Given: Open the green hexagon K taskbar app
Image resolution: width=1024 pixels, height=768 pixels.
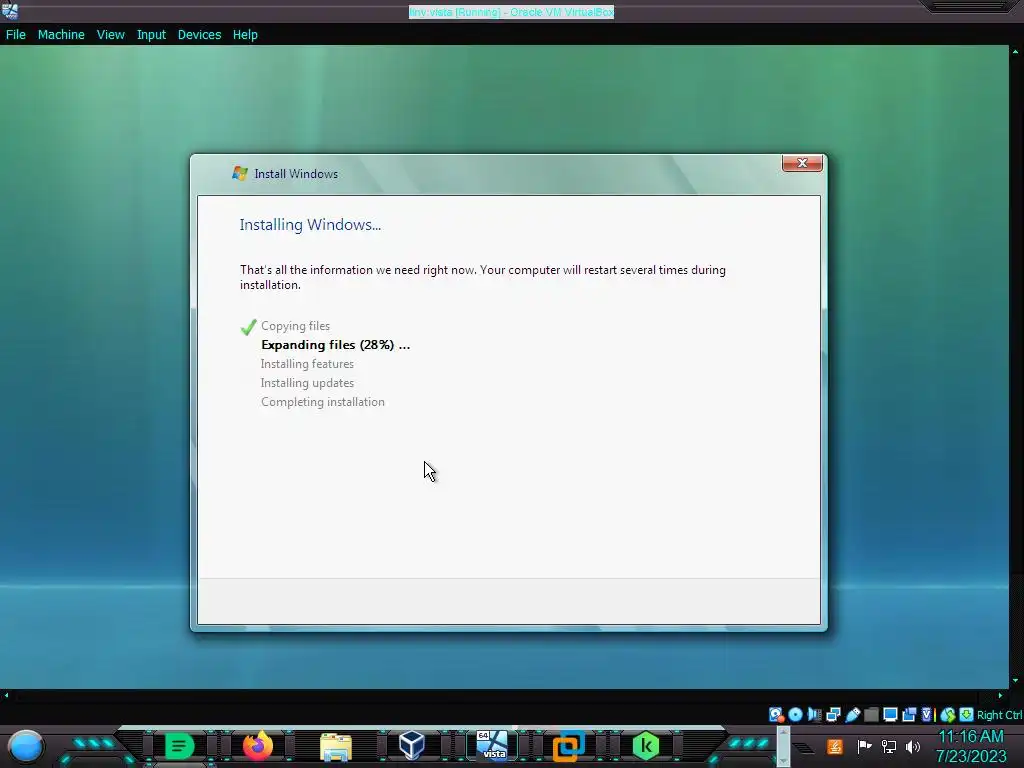Looking at the screenshot, I should 646,746.
